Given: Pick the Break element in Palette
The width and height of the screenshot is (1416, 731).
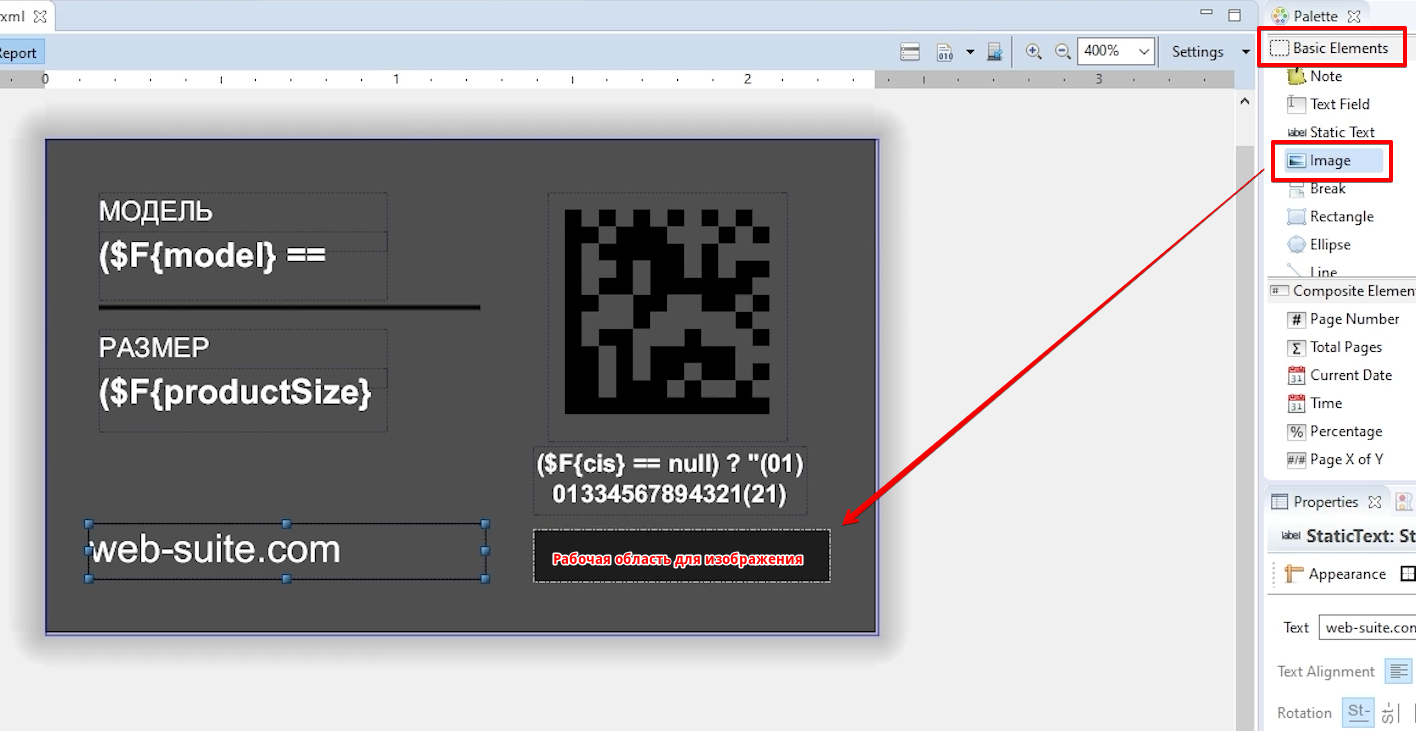Looking at the screenshot, I should tap(1316, 188).
